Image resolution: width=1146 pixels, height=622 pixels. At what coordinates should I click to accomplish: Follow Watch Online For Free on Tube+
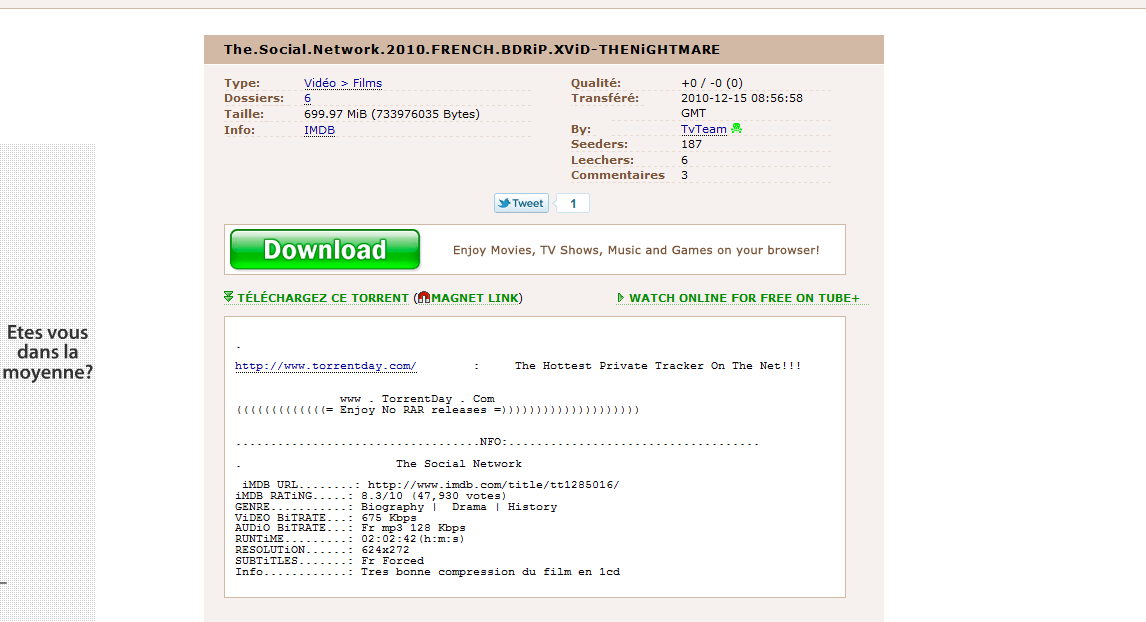coord(744,298)
